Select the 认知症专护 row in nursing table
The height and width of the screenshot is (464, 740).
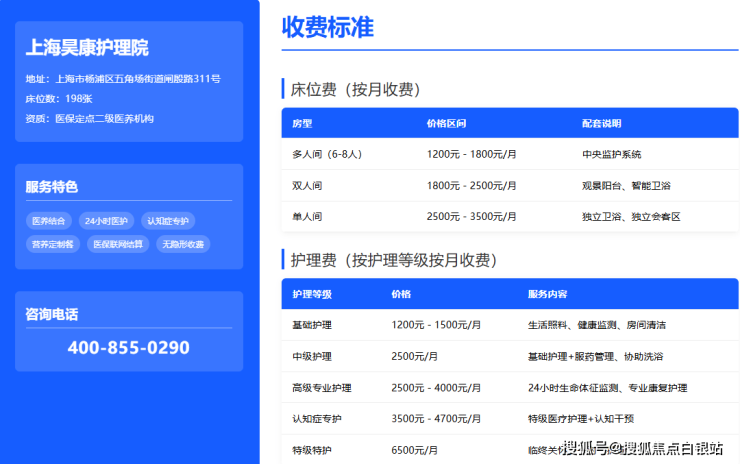click(x=317, y=419)
